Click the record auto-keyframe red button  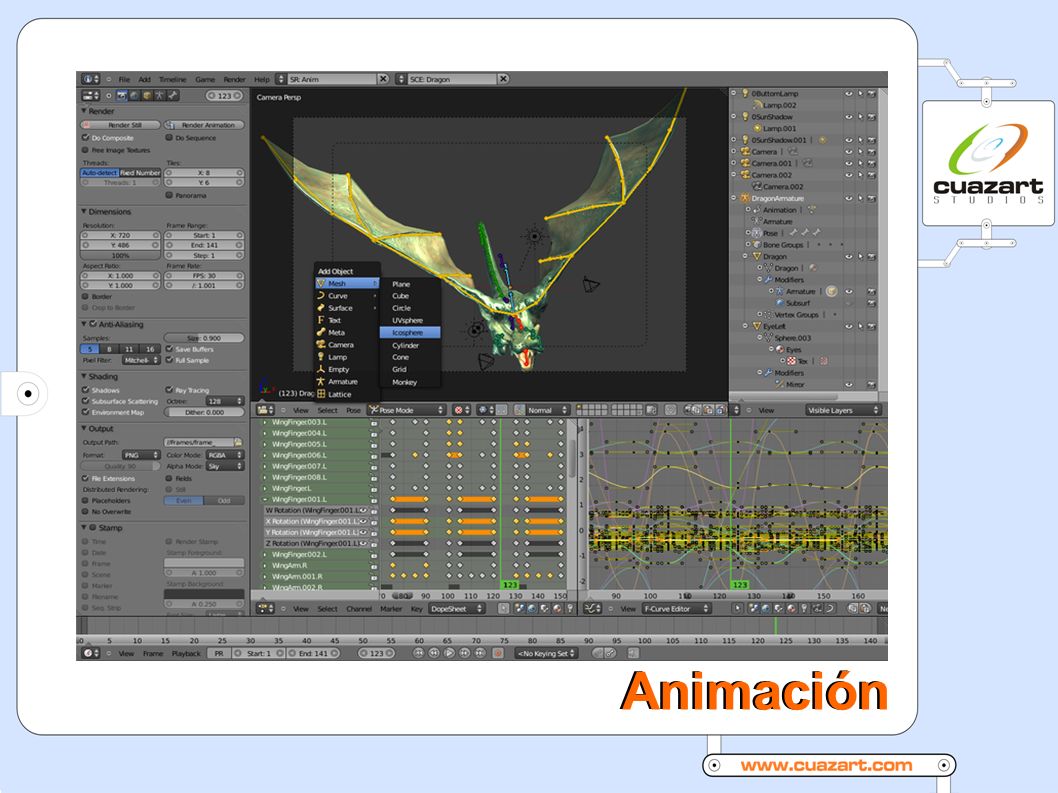(x=498, y=653)
